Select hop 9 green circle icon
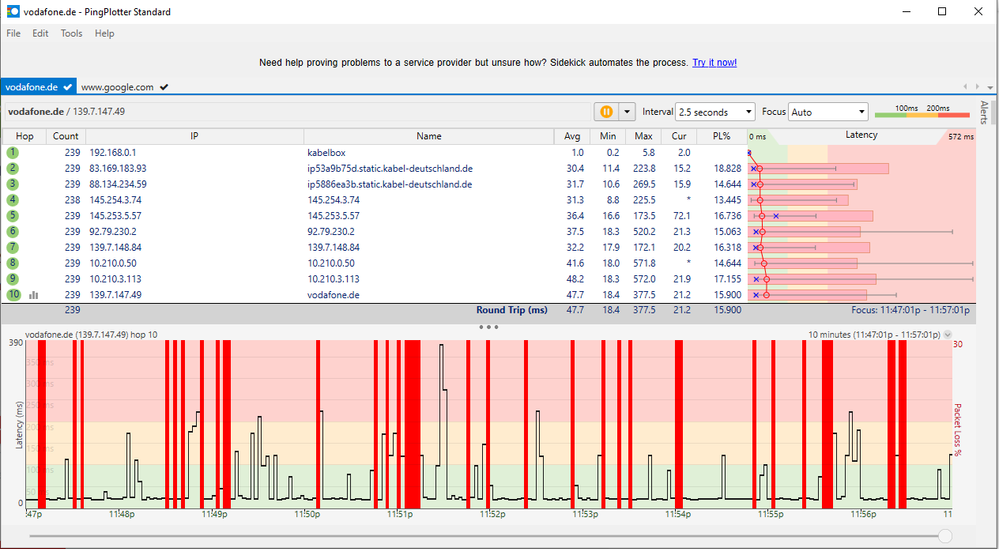 point(13,279)
